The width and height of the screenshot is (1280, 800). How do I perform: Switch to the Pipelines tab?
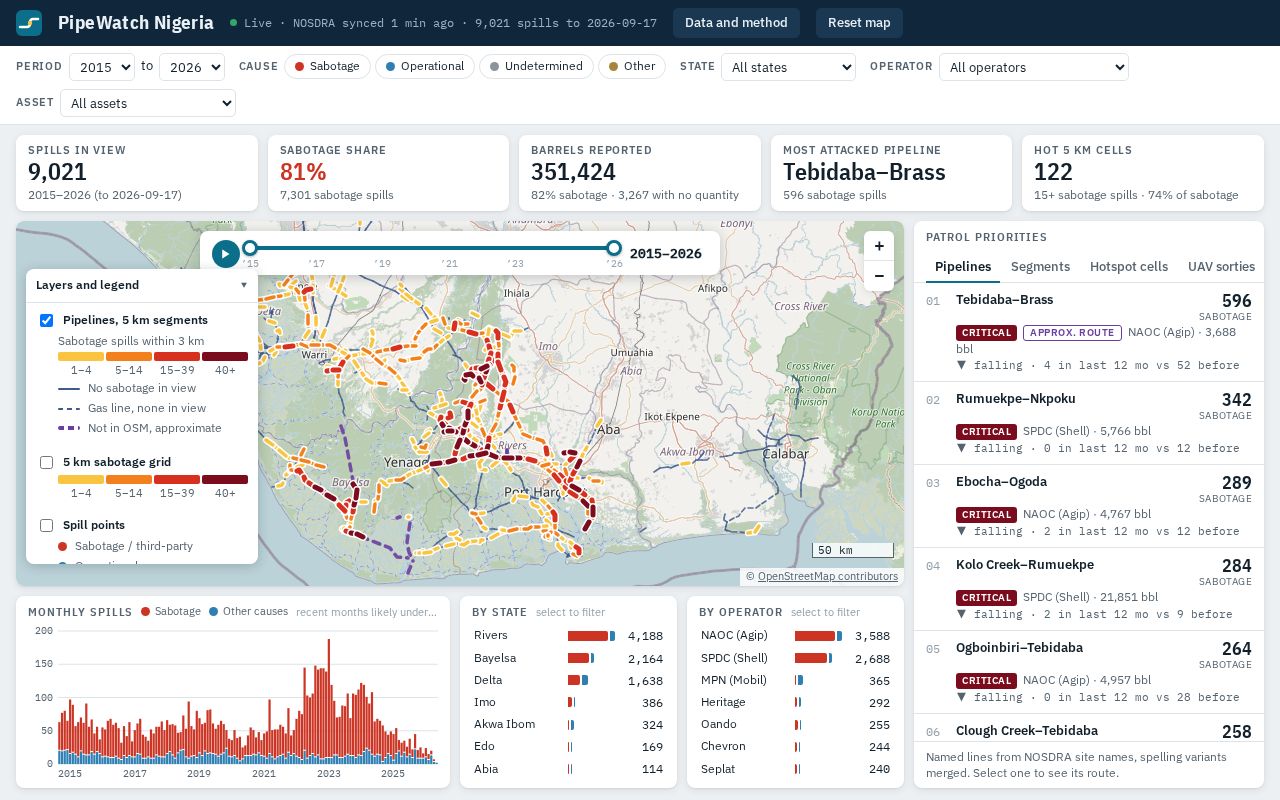point(963,267)
